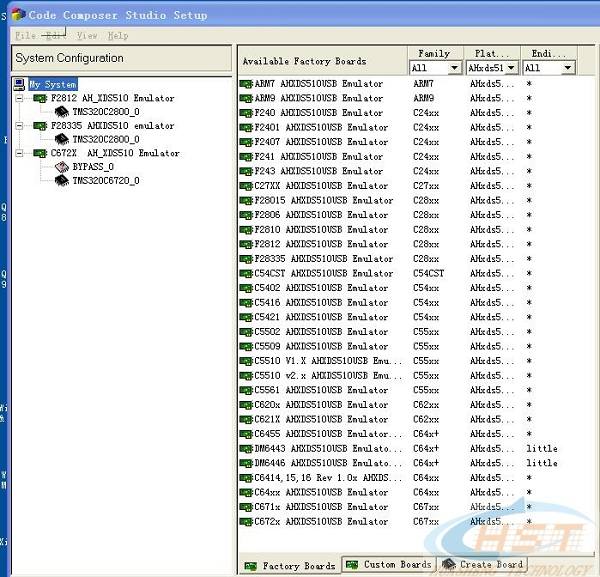
Task: Switch to the Create Board tab
Action: coord(482,564)
